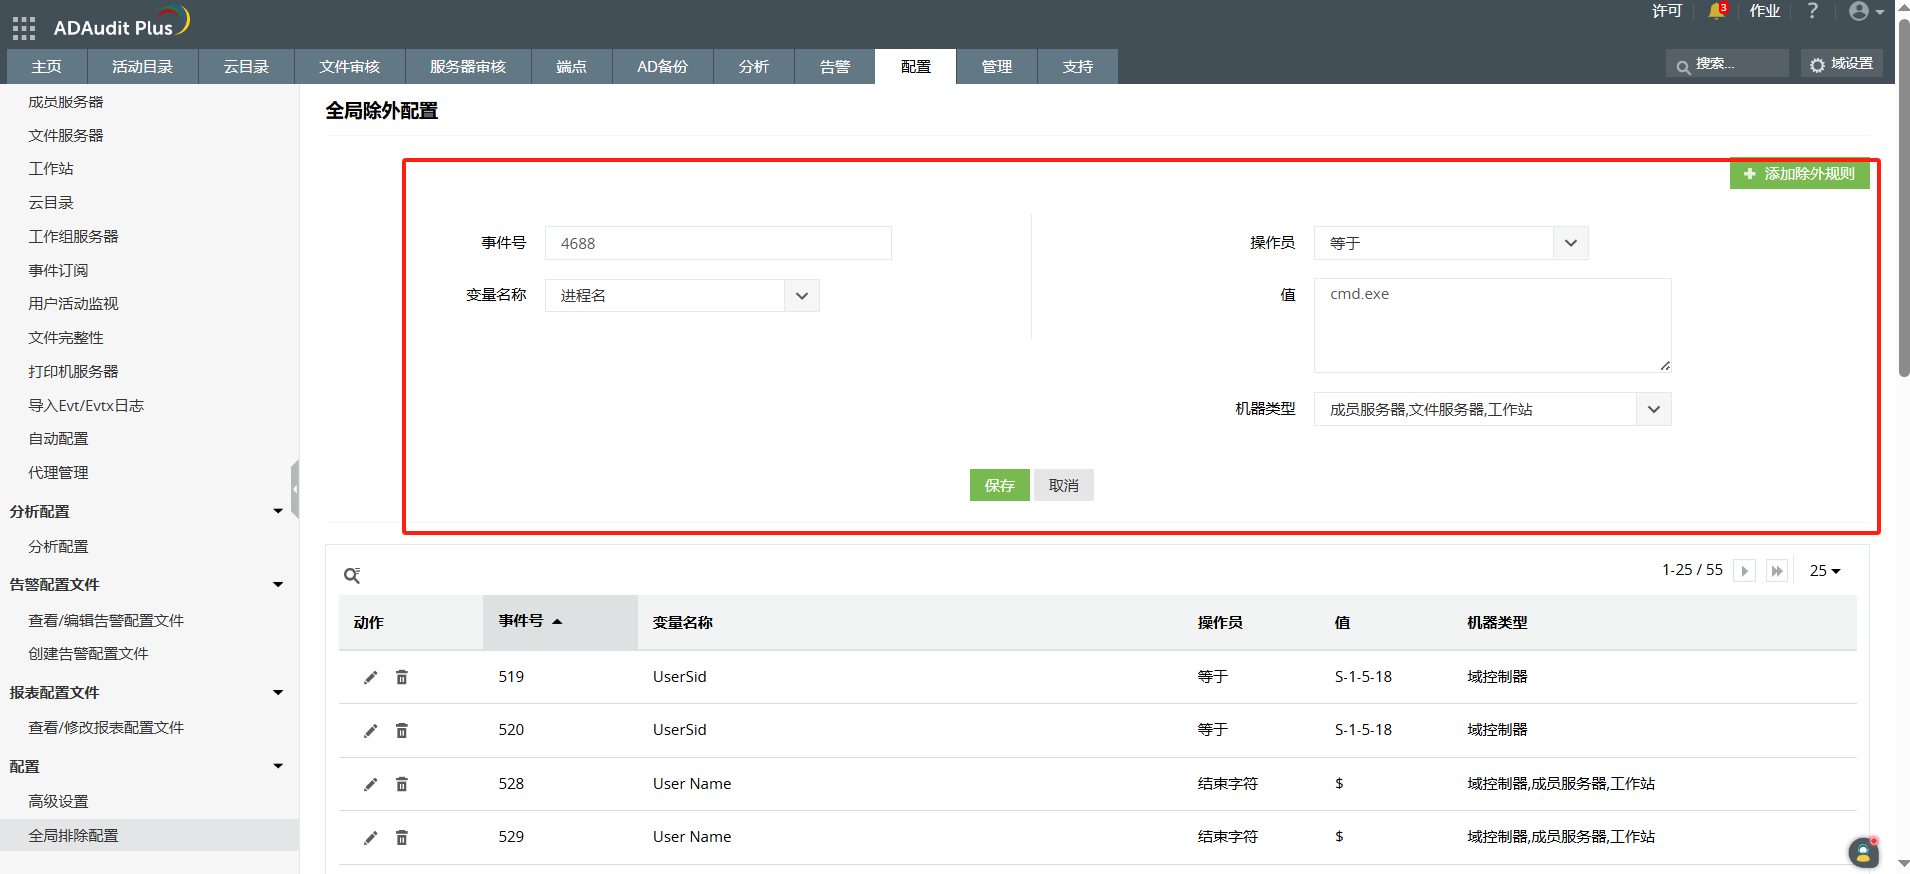Delete the exclusion rule for event 528

coord(402,784)
